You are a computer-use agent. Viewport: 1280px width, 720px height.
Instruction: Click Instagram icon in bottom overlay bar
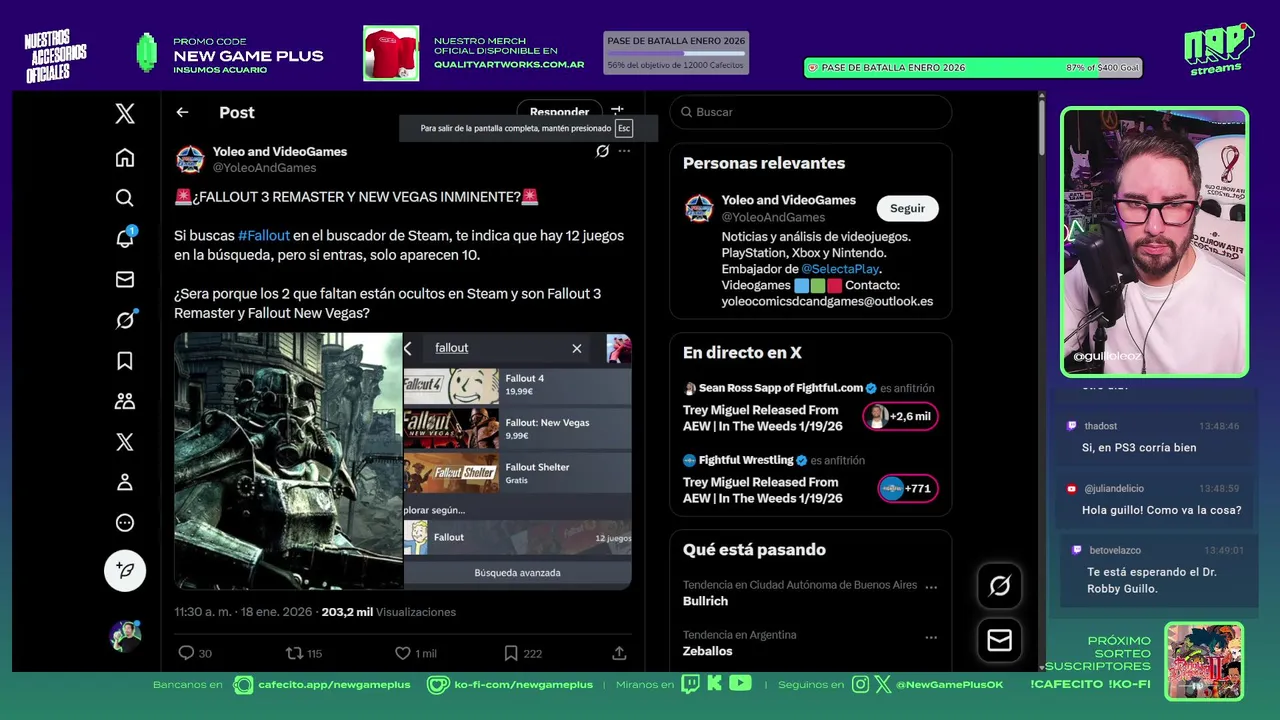[x=861, y=684]
